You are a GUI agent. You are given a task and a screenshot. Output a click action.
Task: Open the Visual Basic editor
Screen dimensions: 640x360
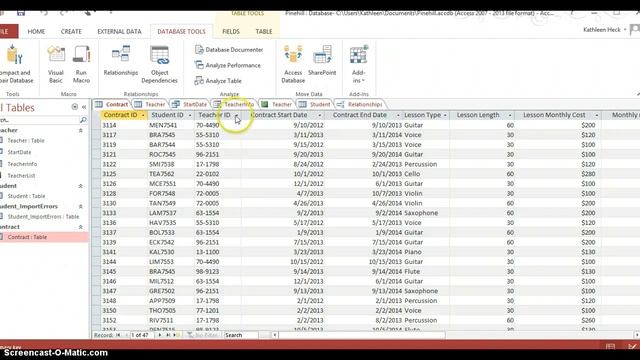[x=56, y=64]
